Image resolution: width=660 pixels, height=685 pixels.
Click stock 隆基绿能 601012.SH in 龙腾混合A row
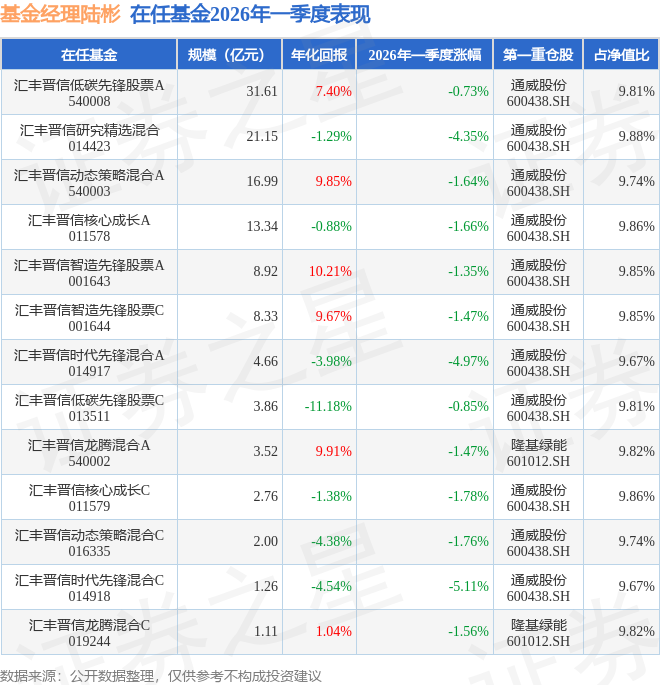pyautogui.click(x=538, y=453)
